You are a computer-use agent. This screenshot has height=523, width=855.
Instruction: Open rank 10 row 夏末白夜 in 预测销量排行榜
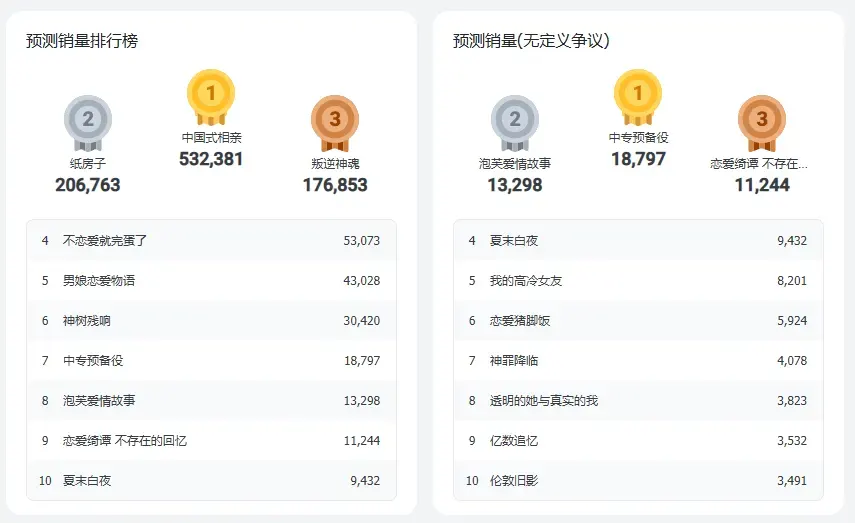click(212, 480)
